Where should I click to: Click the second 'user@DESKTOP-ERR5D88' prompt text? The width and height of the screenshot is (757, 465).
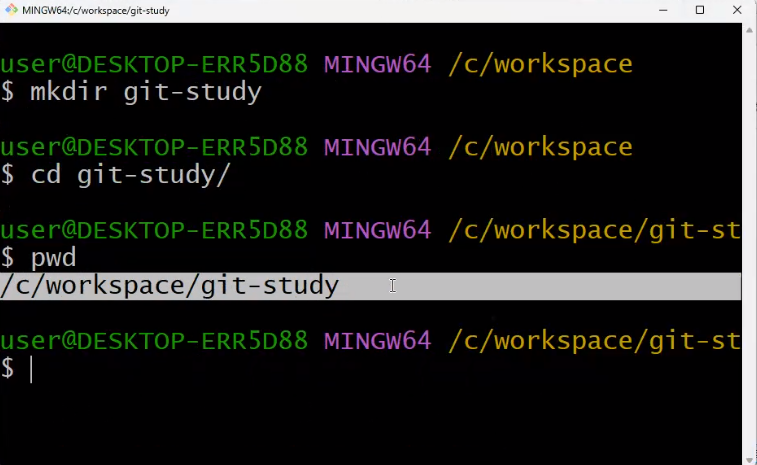point(154,147)
